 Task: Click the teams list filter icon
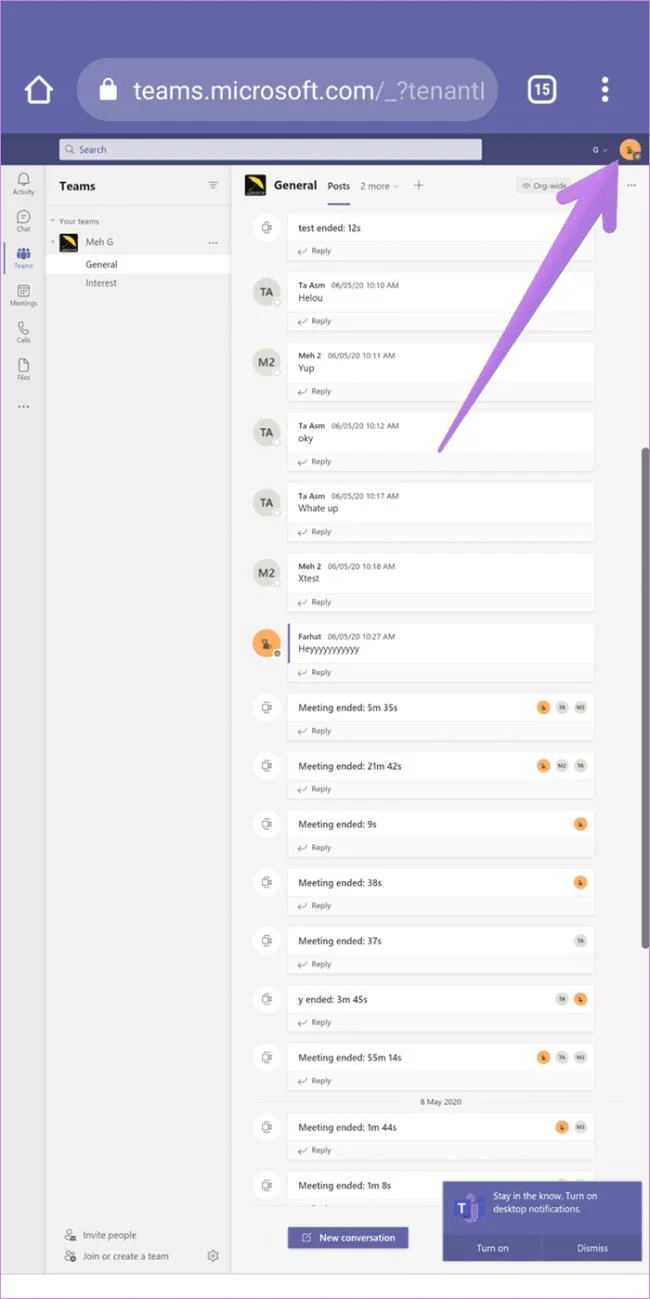tap(213, 185)
